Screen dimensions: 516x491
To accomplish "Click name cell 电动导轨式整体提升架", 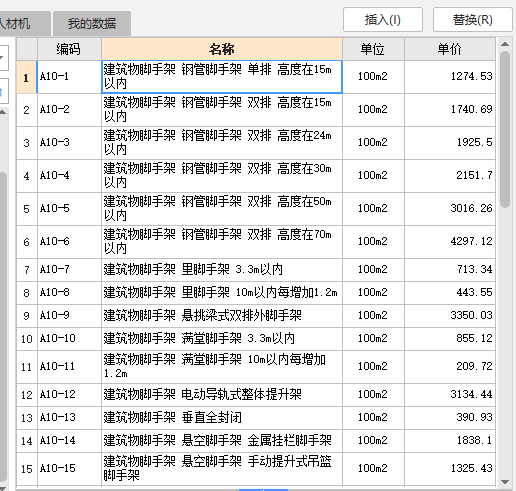I will pyautogui.click(x=222, y=395).
